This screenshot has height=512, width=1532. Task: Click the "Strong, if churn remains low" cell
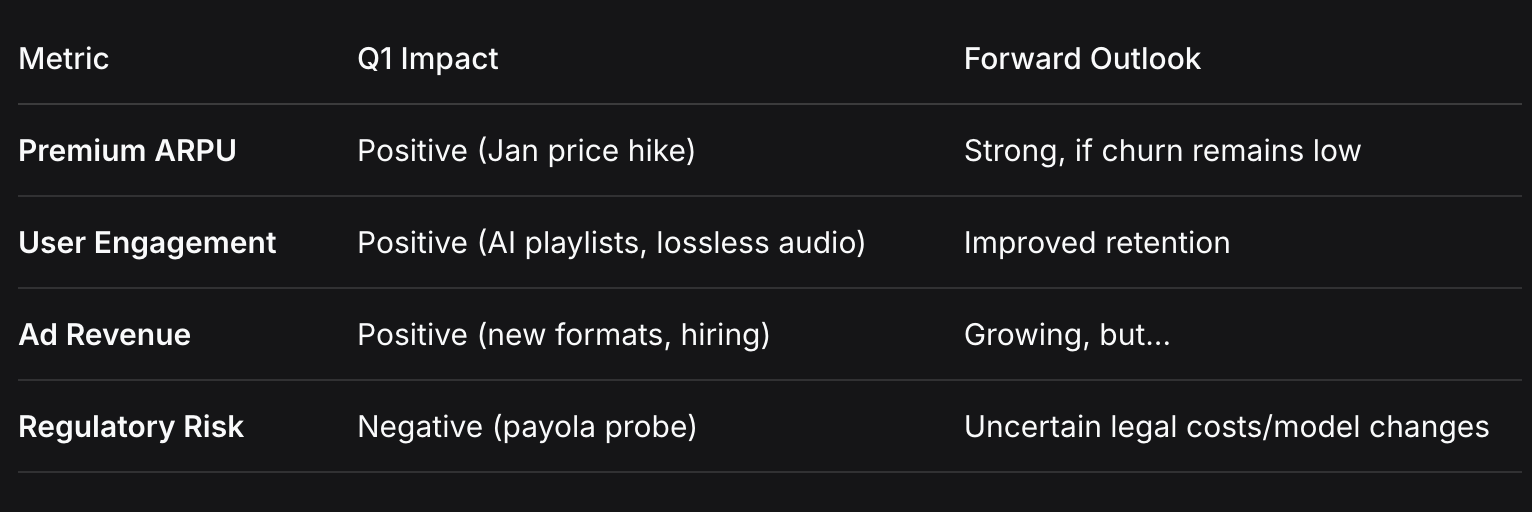pos(1162,151)
